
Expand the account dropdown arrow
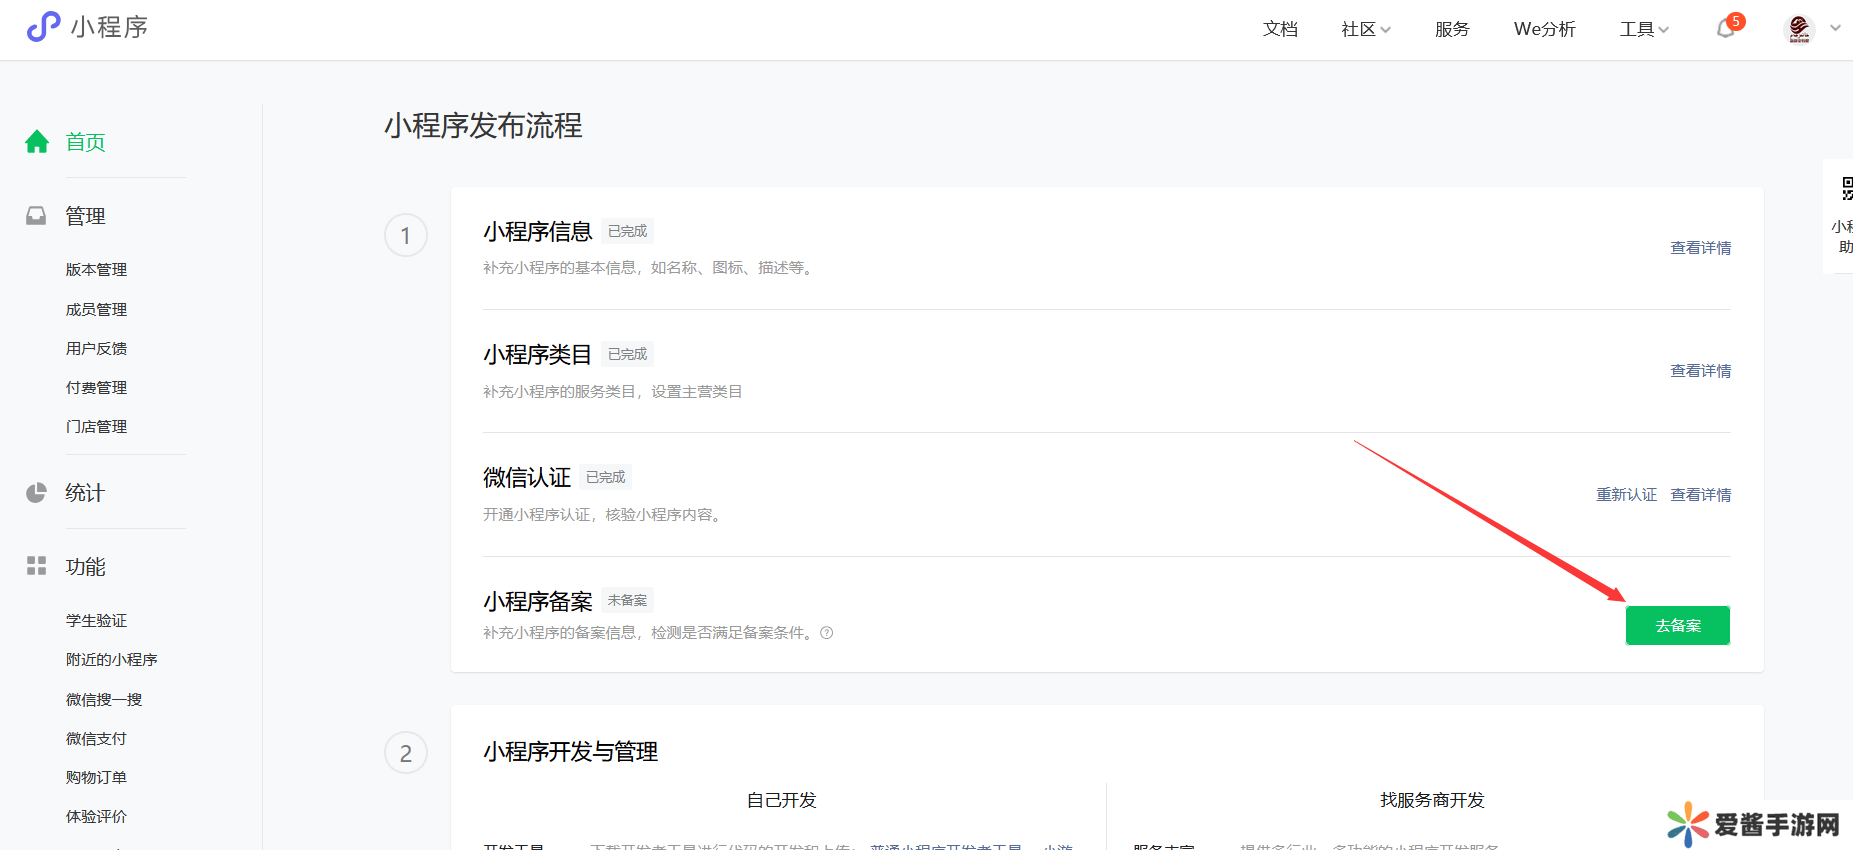click(x=1835, y=28)
